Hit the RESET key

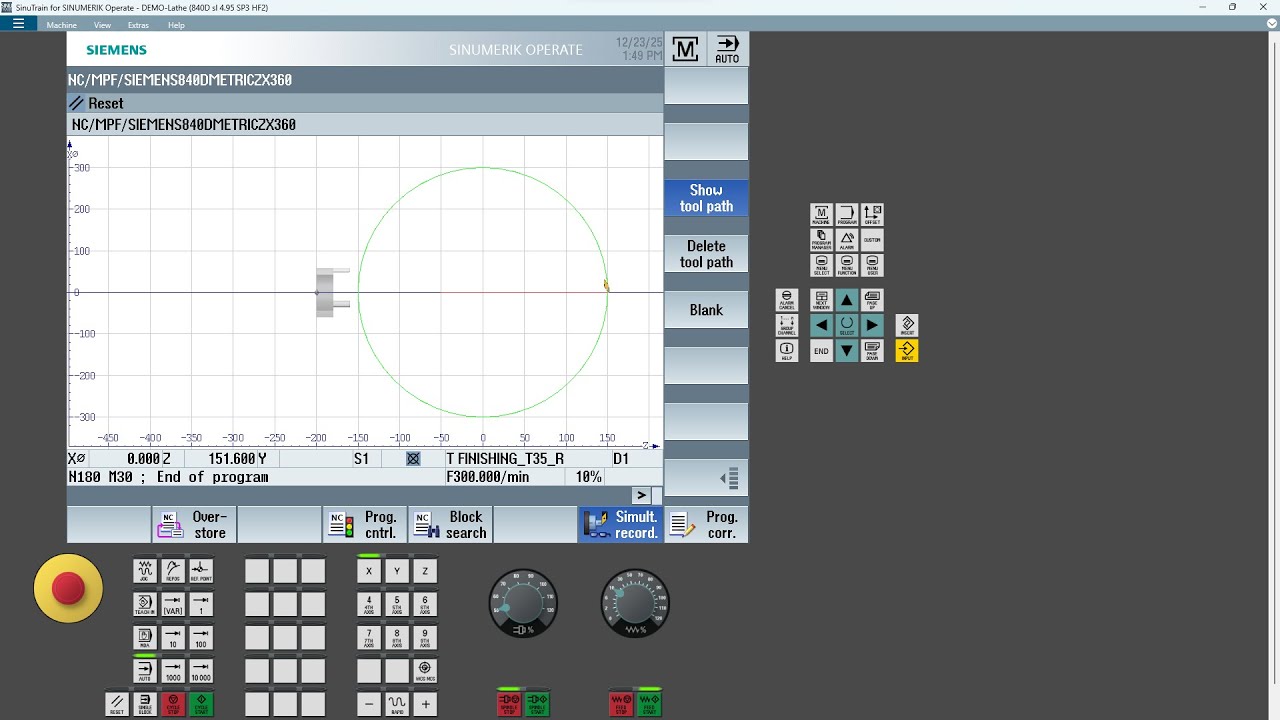click(117, 704)
